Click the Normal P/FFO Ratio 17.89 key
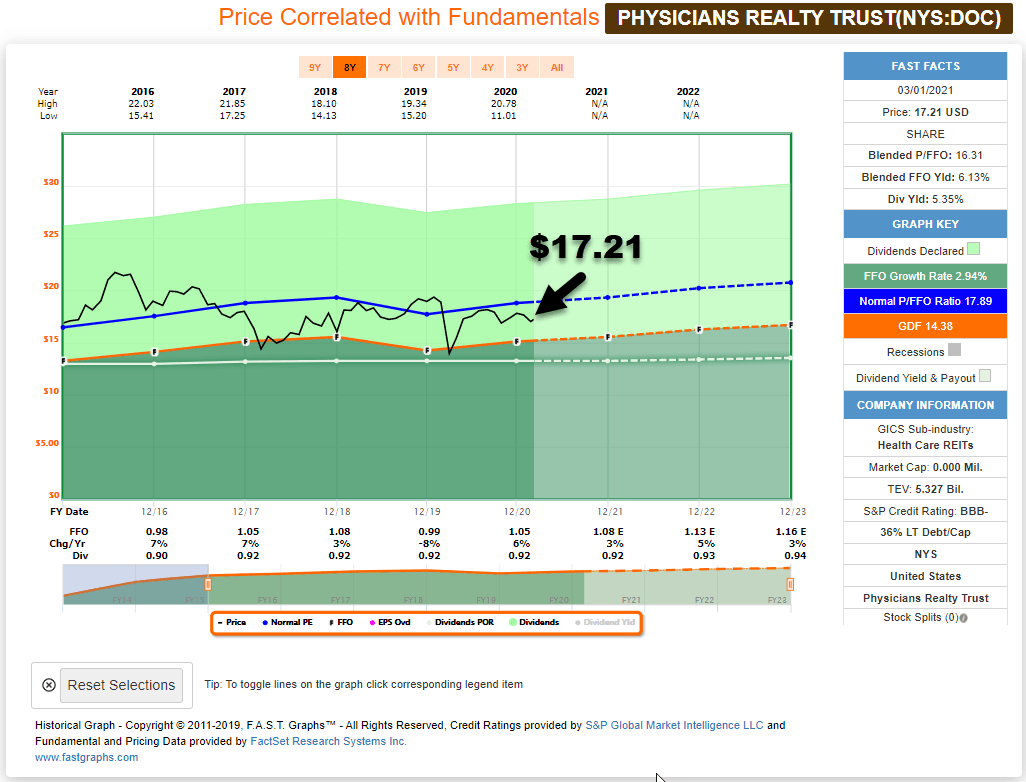The image size is (1026, 782). coord(925,301)
